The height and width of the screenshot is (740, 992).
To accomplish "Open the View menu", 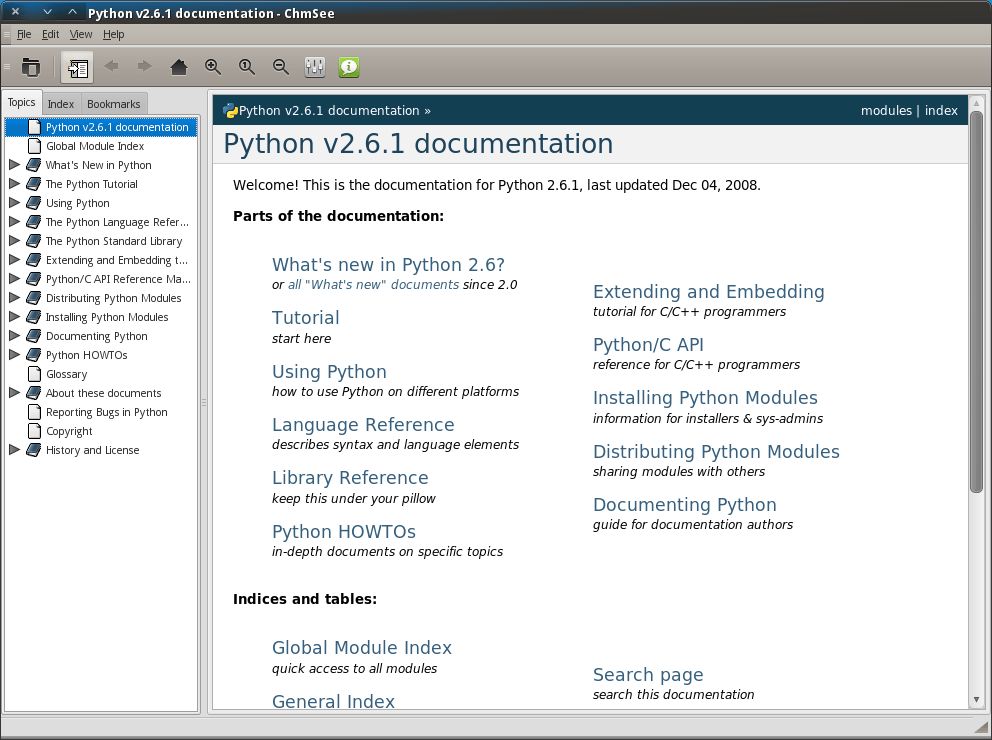I will pos(80,33).
